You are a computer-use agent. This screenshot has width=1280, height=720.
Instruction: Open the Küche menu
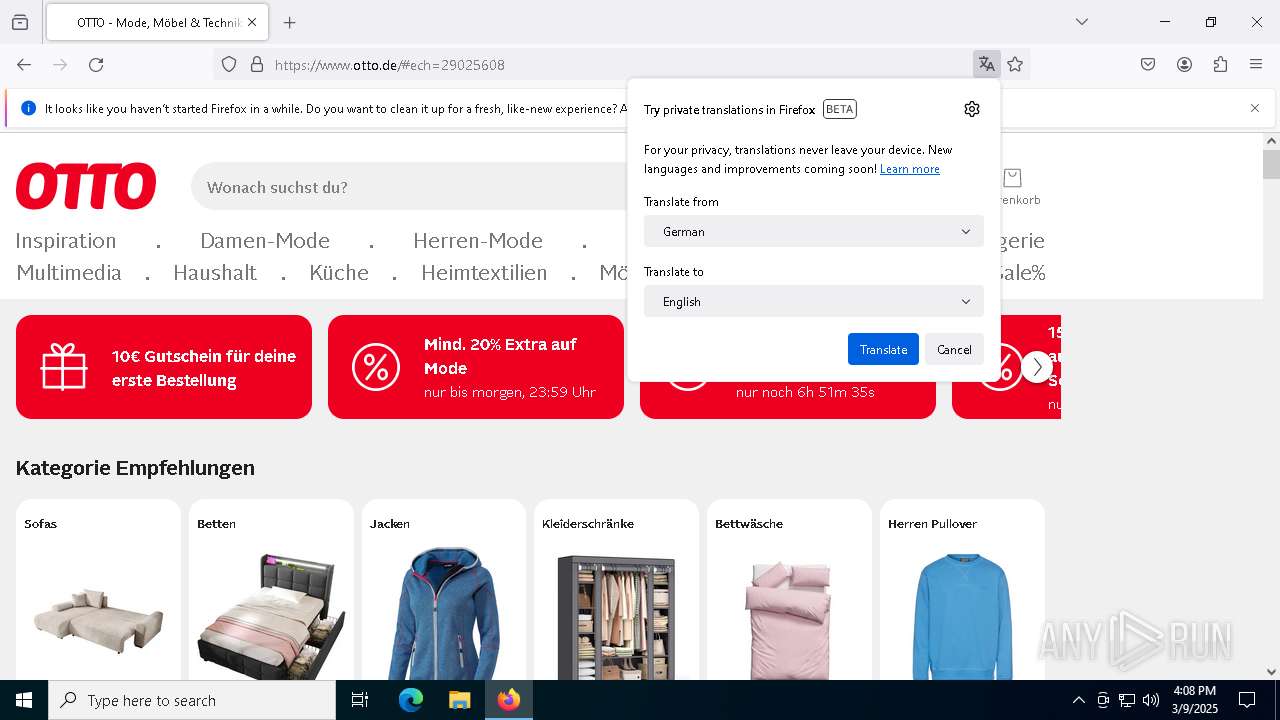(x=339, y=273)
